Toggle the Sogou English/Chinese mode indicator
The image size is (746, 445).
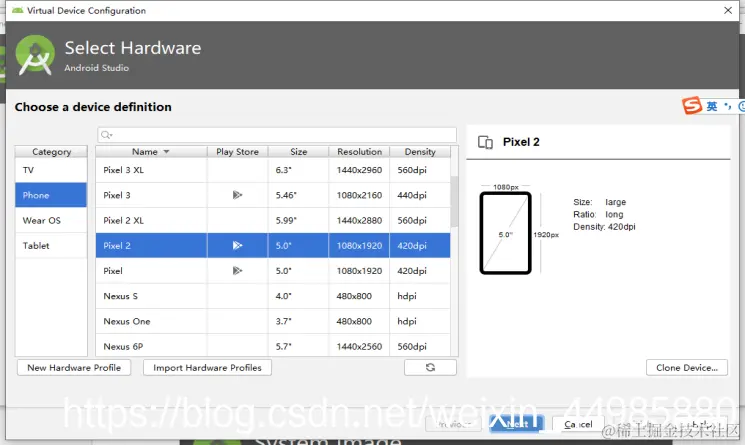click(712, 106)
